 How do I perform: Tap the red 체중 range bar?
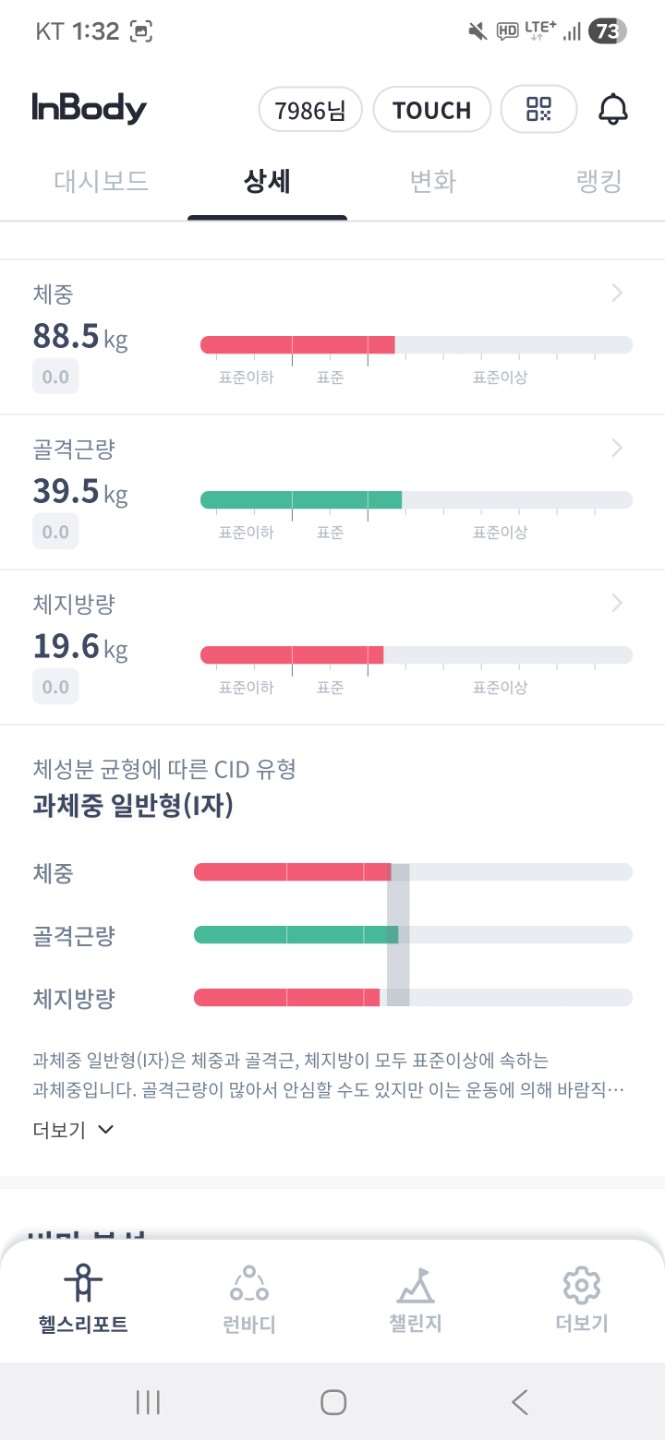pyautogui.click(x=297, y=345)
